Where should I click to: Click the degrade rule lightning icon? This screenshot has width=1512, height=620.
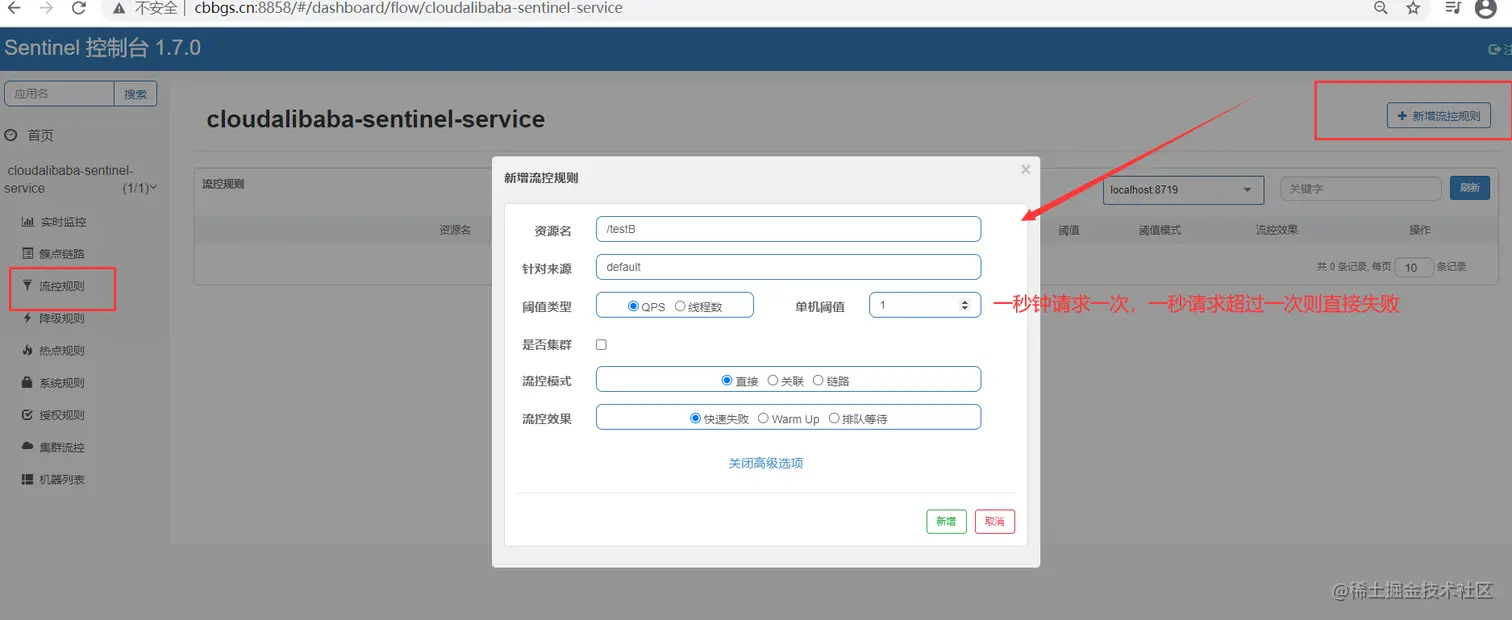pos(28,318)
